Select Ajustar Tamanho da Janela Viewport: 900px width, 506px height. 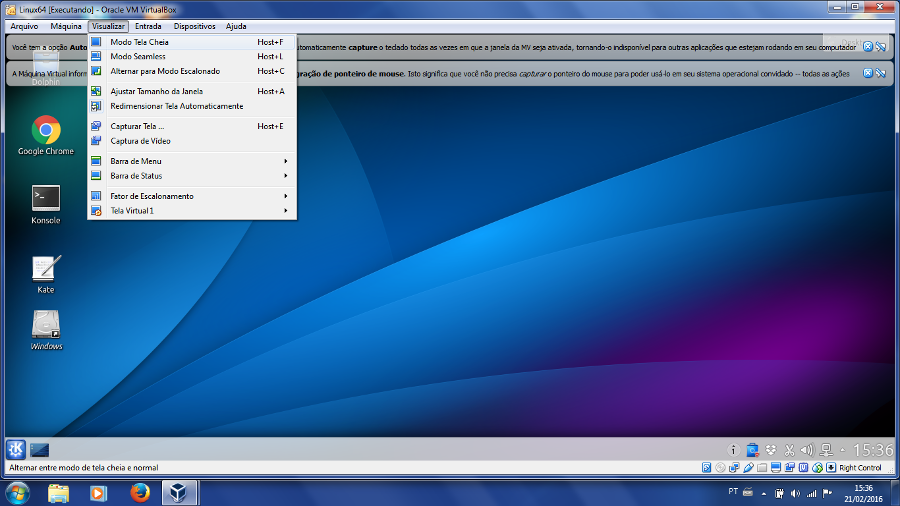pos(192,91)
